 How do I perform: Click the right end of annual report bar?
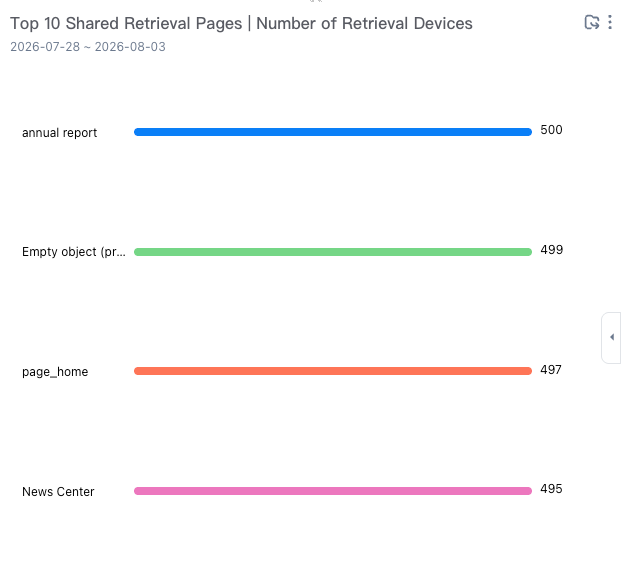pyautogui.click(x=528, y=132)
